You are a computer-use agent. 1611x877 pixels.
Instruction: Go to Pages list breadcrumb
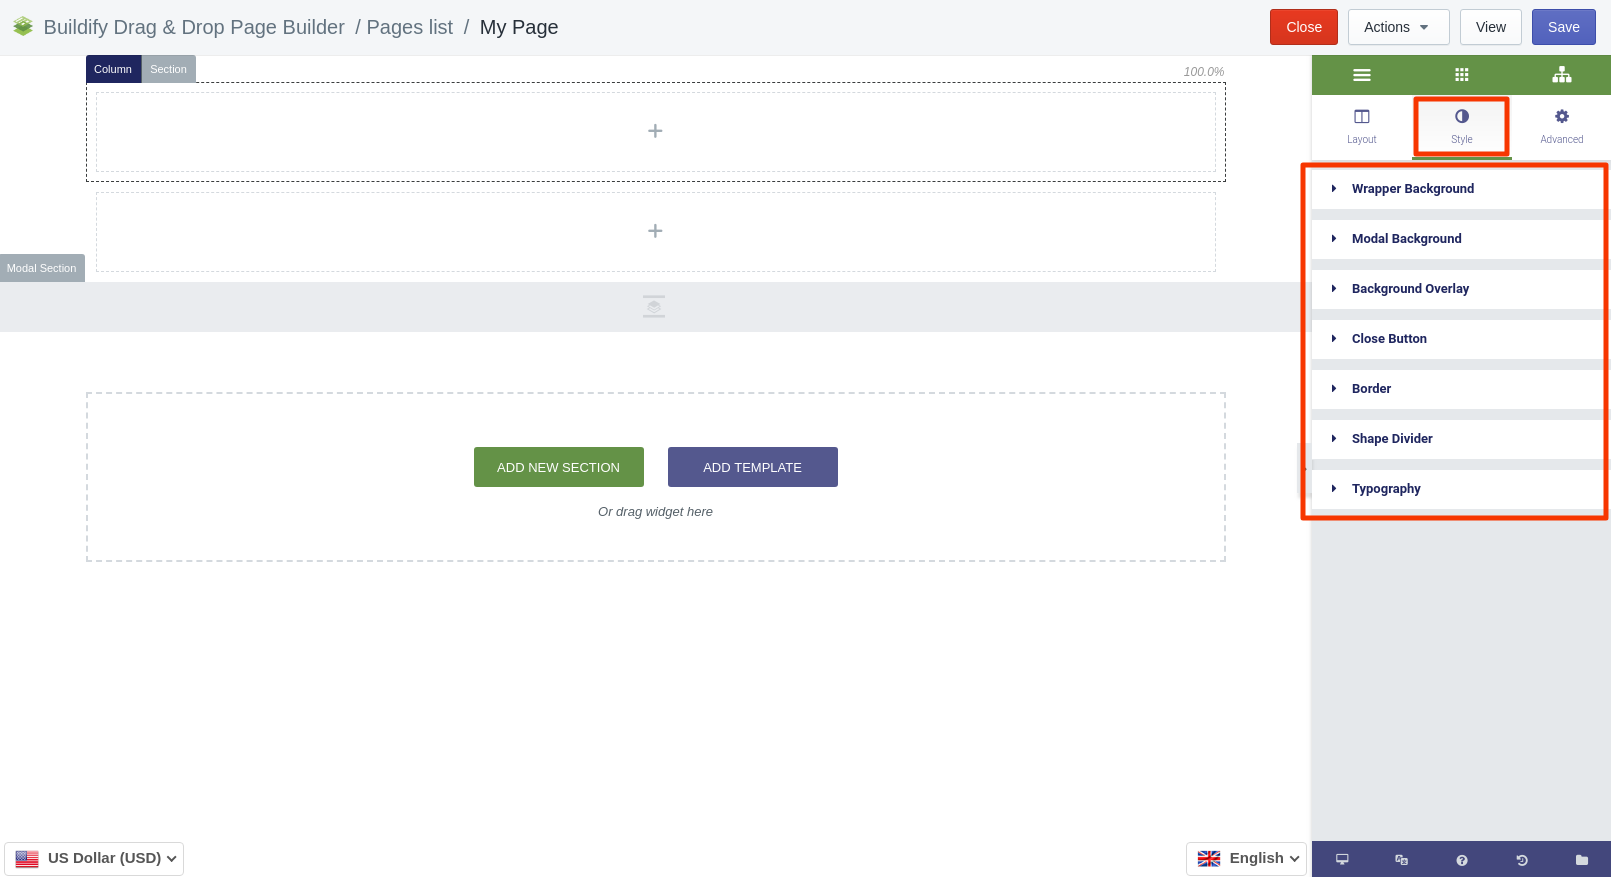(409, 27)
